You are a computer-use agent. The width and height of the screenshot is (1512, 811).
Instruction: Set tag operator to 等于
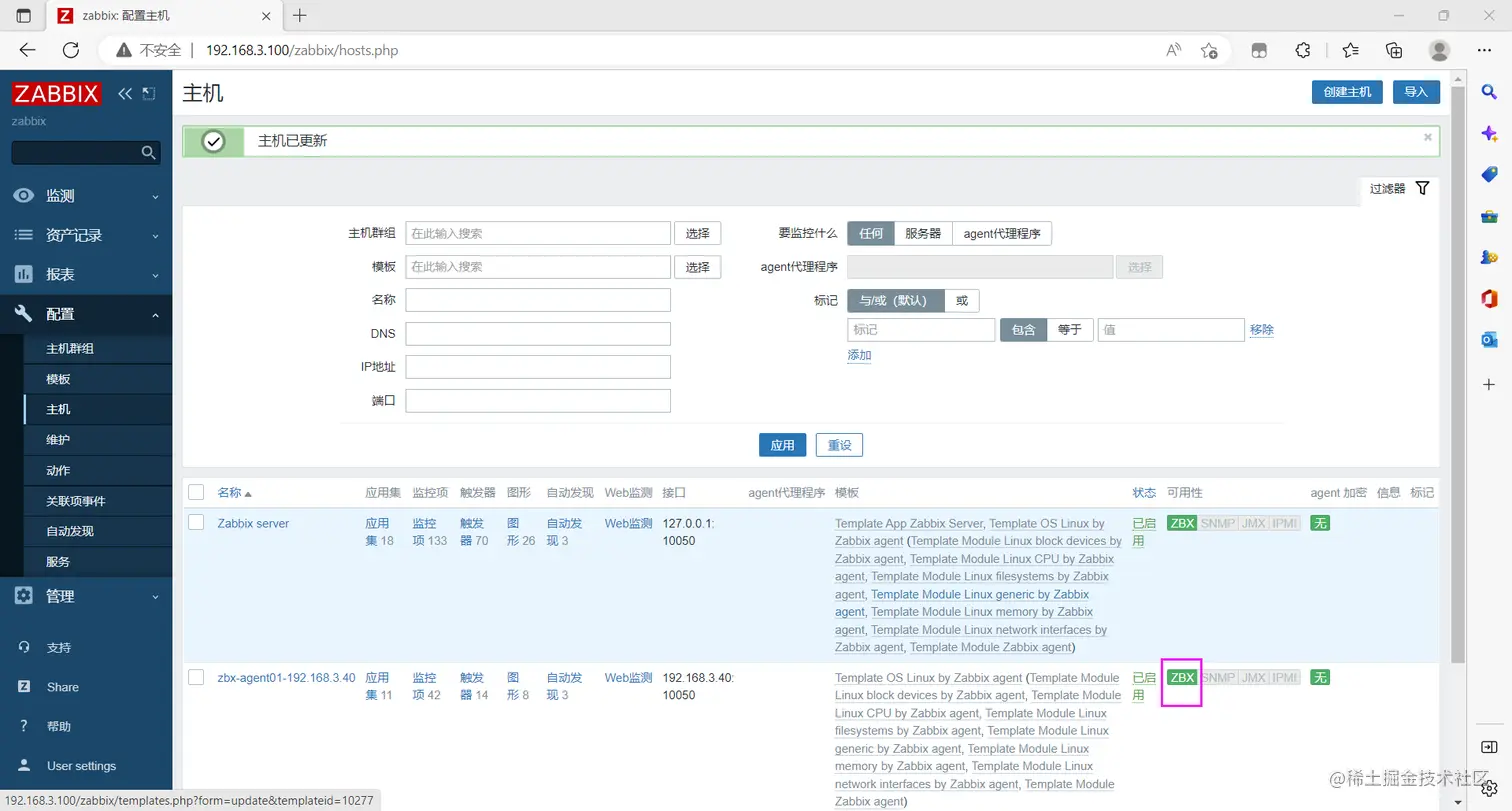point(1070,330)
